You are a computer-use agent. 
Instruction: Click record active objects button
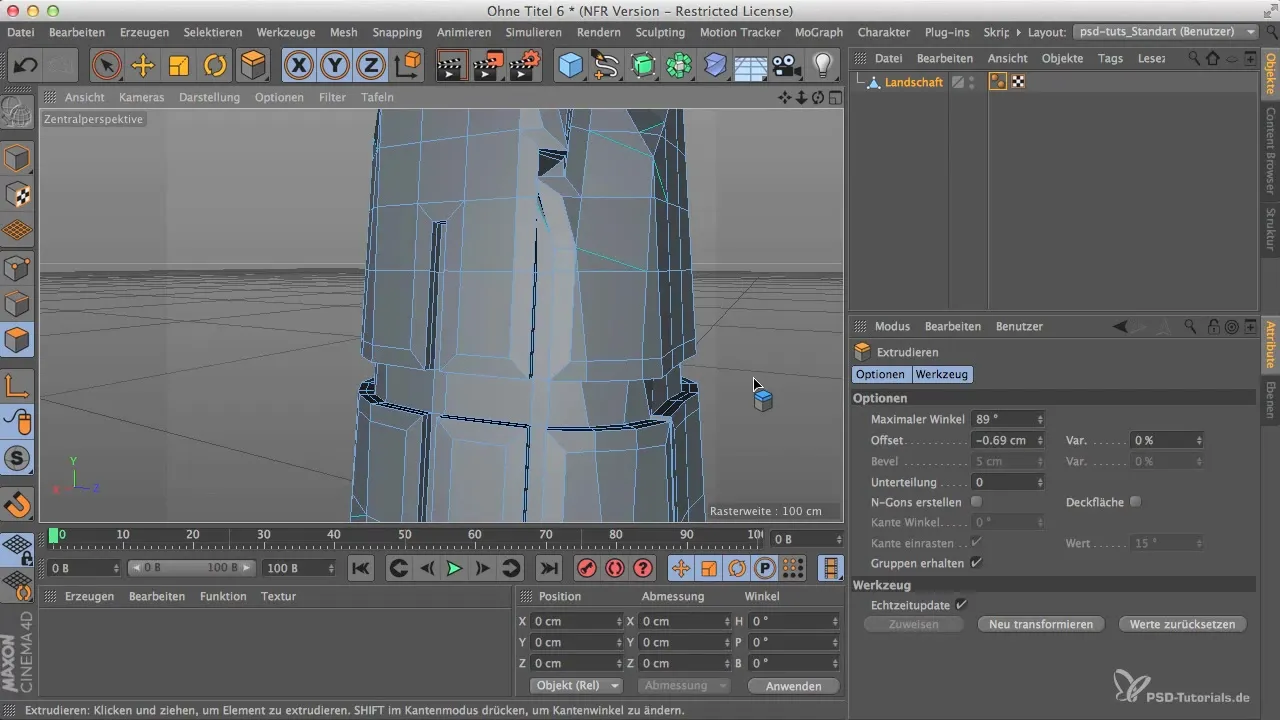pyautogui.click(x=587, y=568)
